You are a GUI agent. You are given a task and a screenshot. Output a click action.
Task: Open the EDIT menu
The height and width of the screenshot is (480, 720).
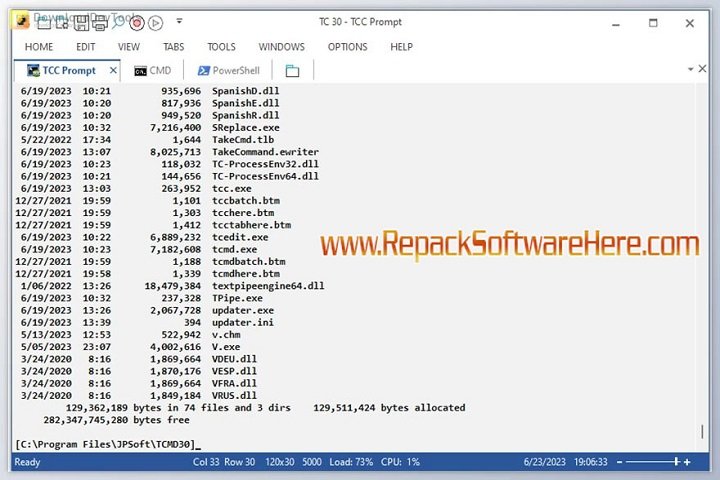coord(86,47)
